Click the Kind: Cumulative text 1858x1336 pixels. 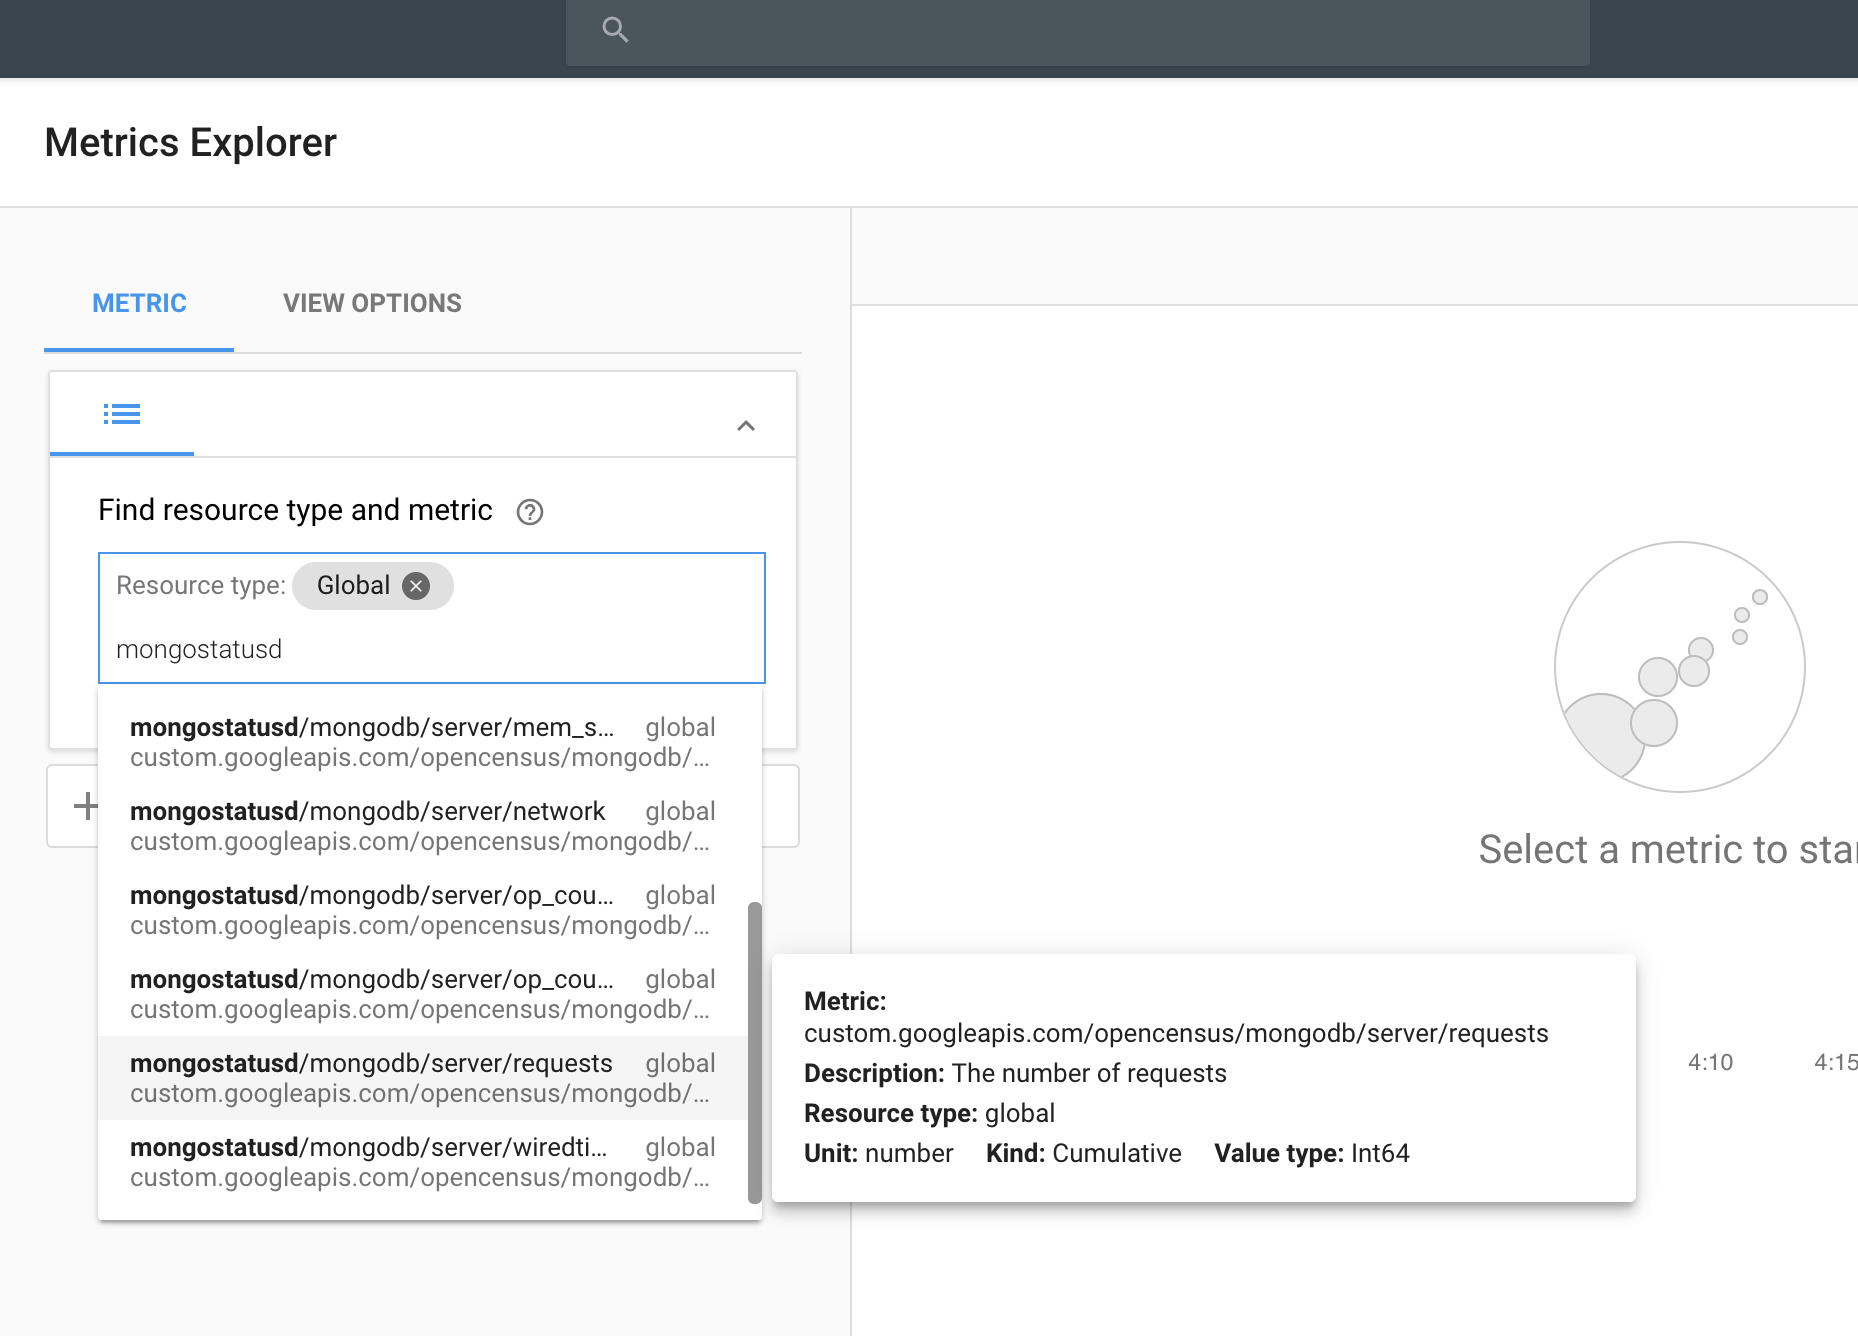click(x=1083, y=1154)
